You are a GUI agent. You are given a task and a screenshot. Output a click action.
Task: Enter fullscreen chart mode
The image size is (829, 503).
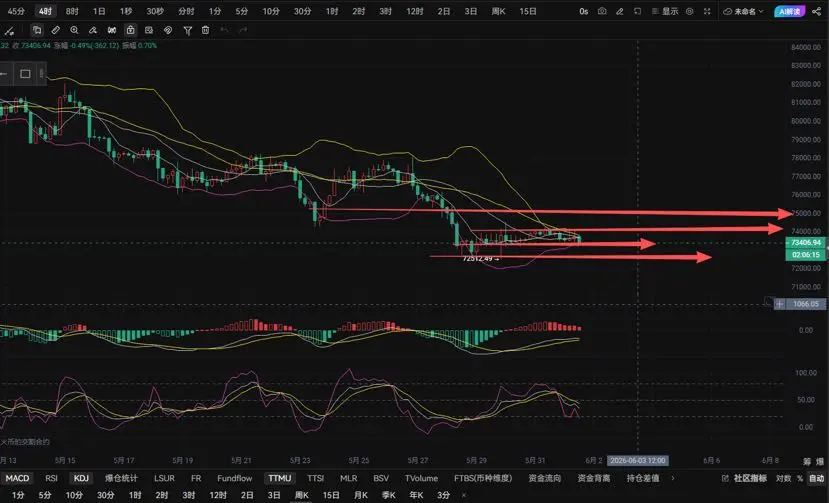click(707, 11)
